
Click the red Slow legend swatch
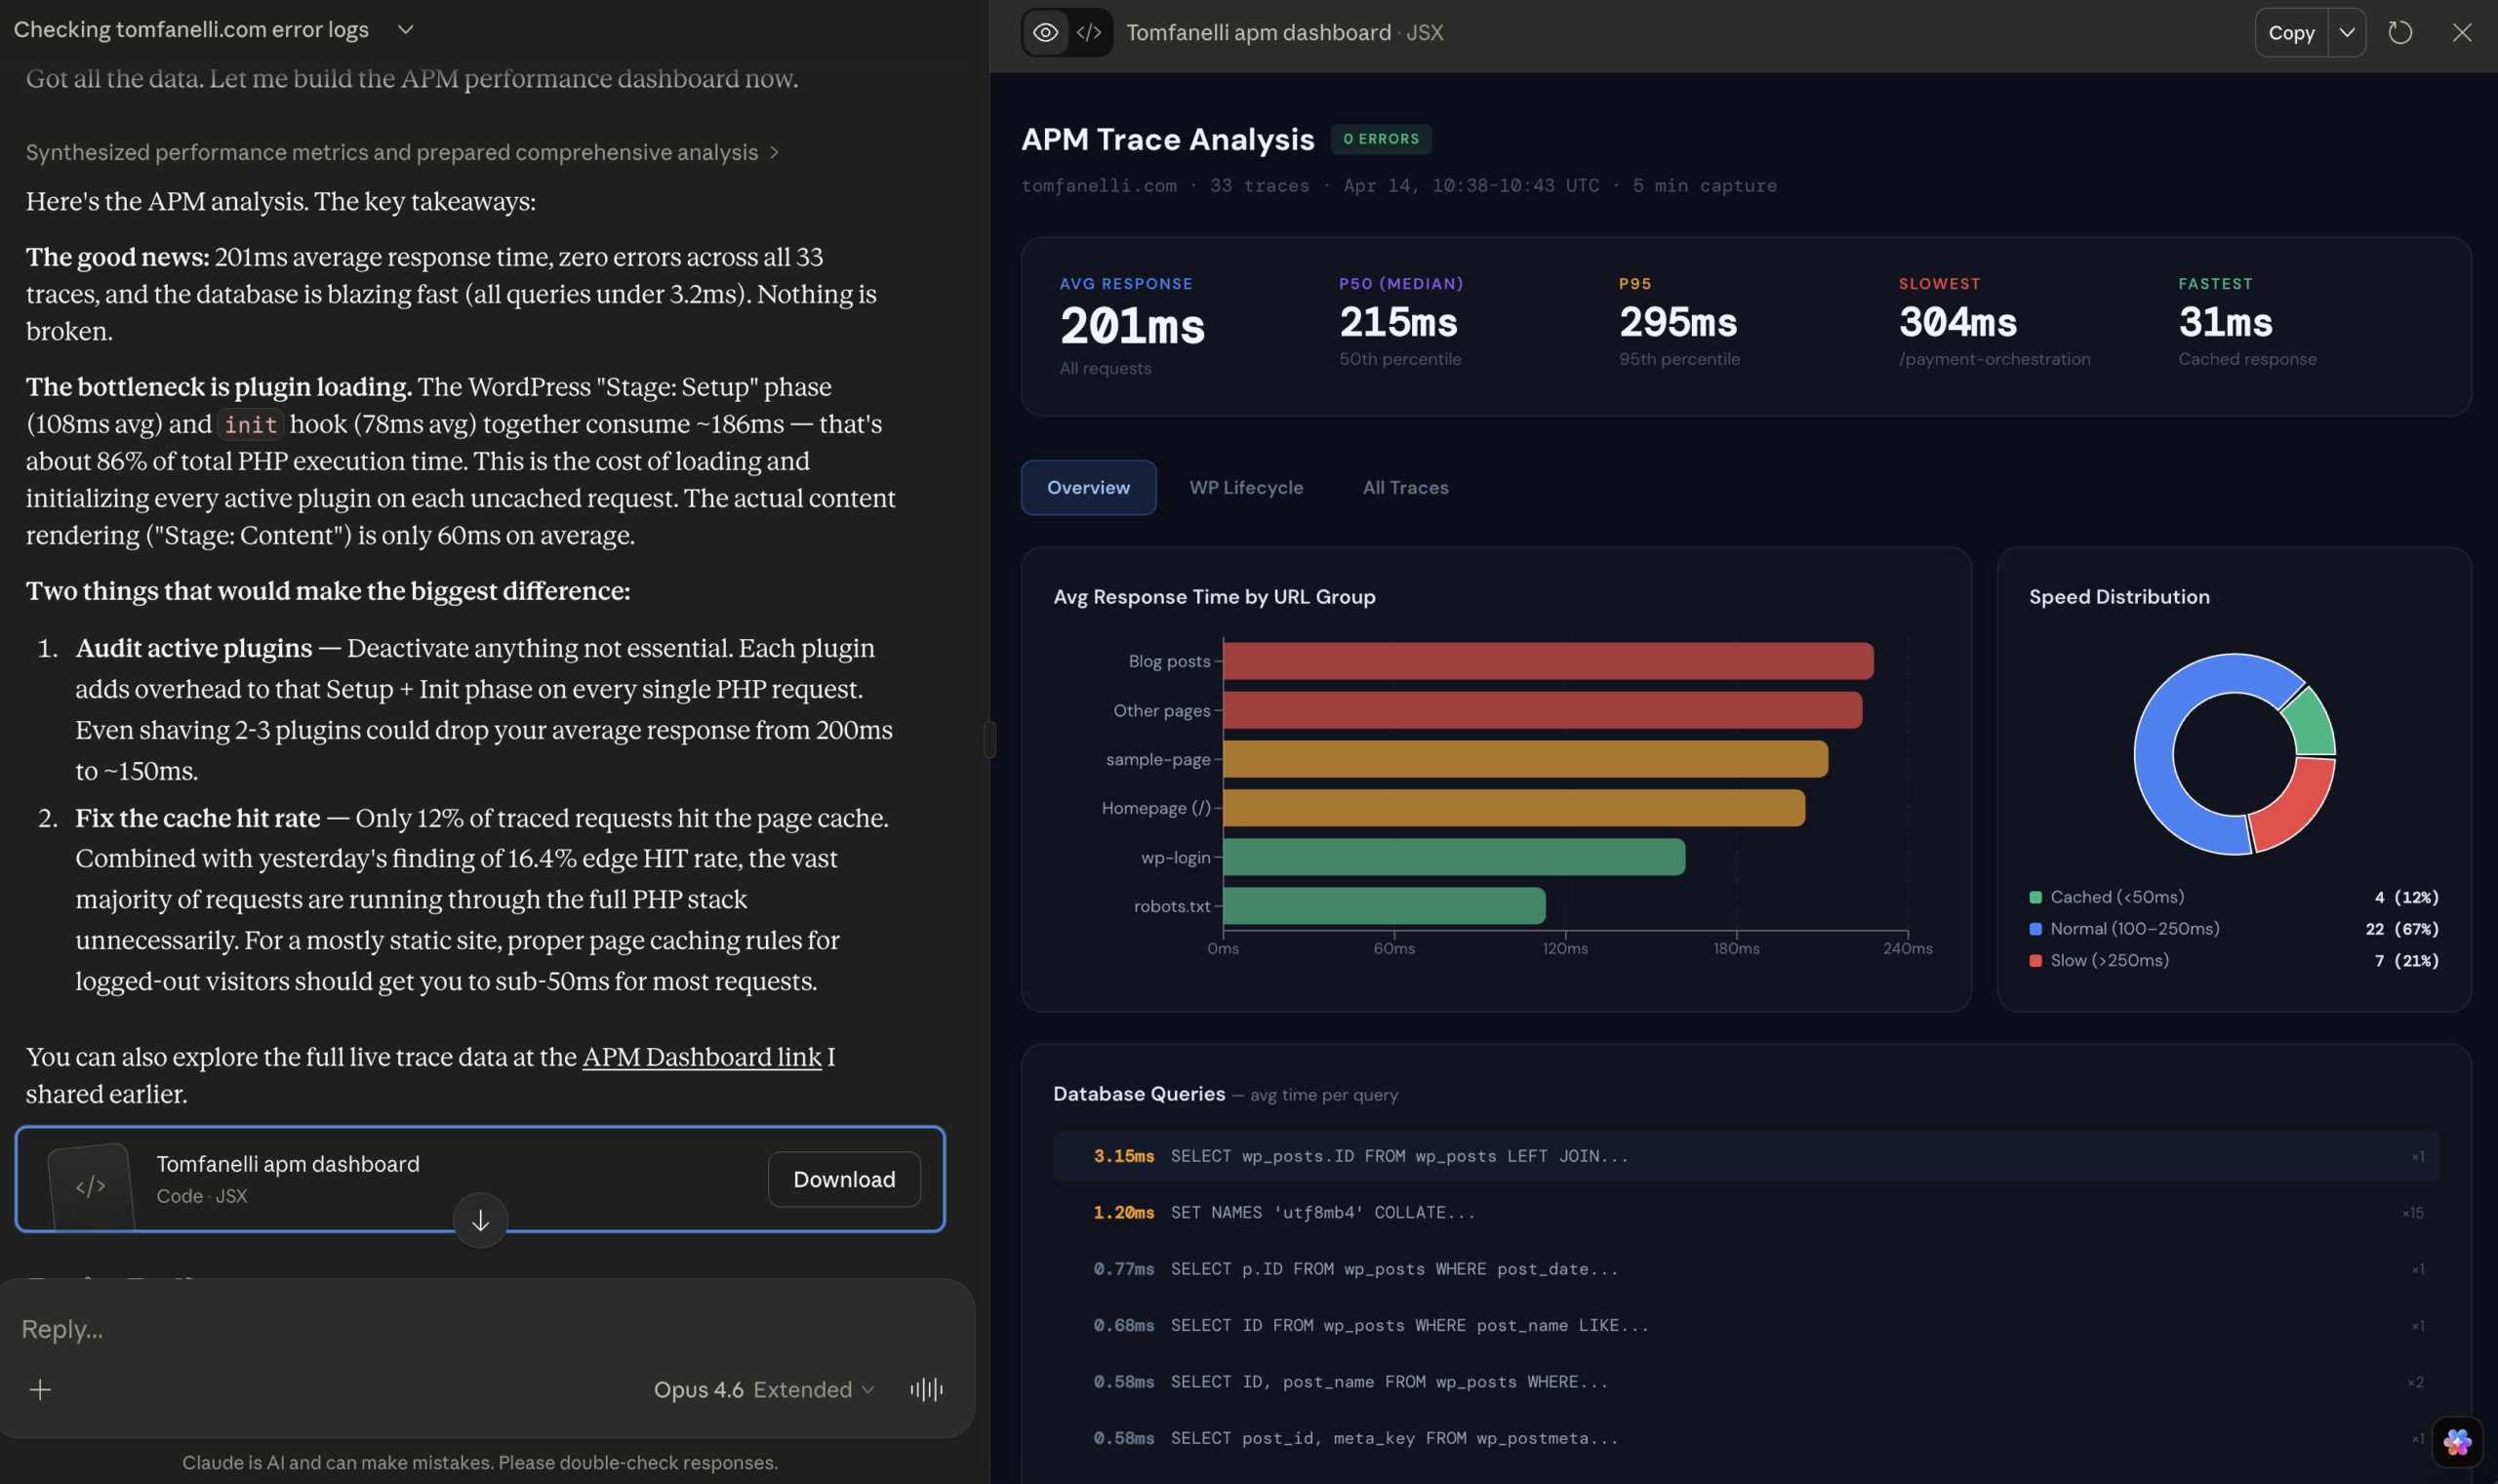point(2035,960)
